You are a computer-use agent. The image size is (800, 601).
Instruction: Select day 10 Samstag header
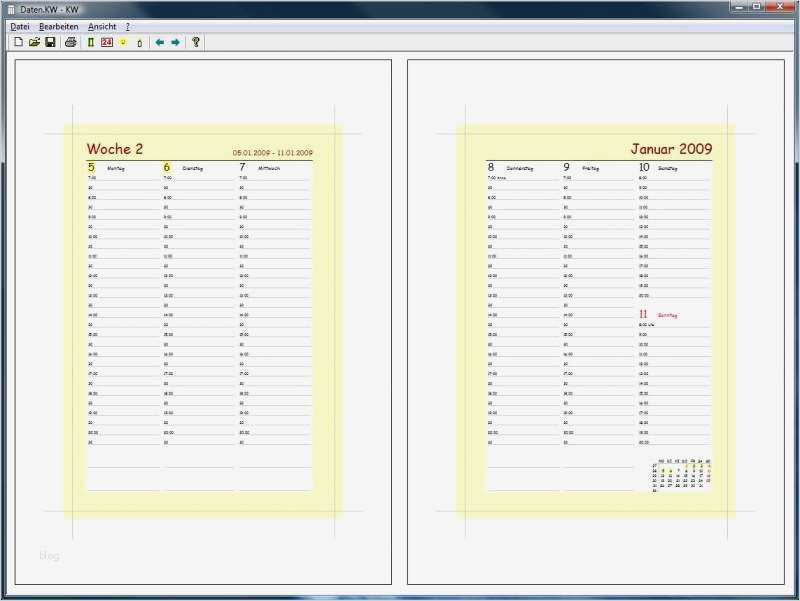658,167
